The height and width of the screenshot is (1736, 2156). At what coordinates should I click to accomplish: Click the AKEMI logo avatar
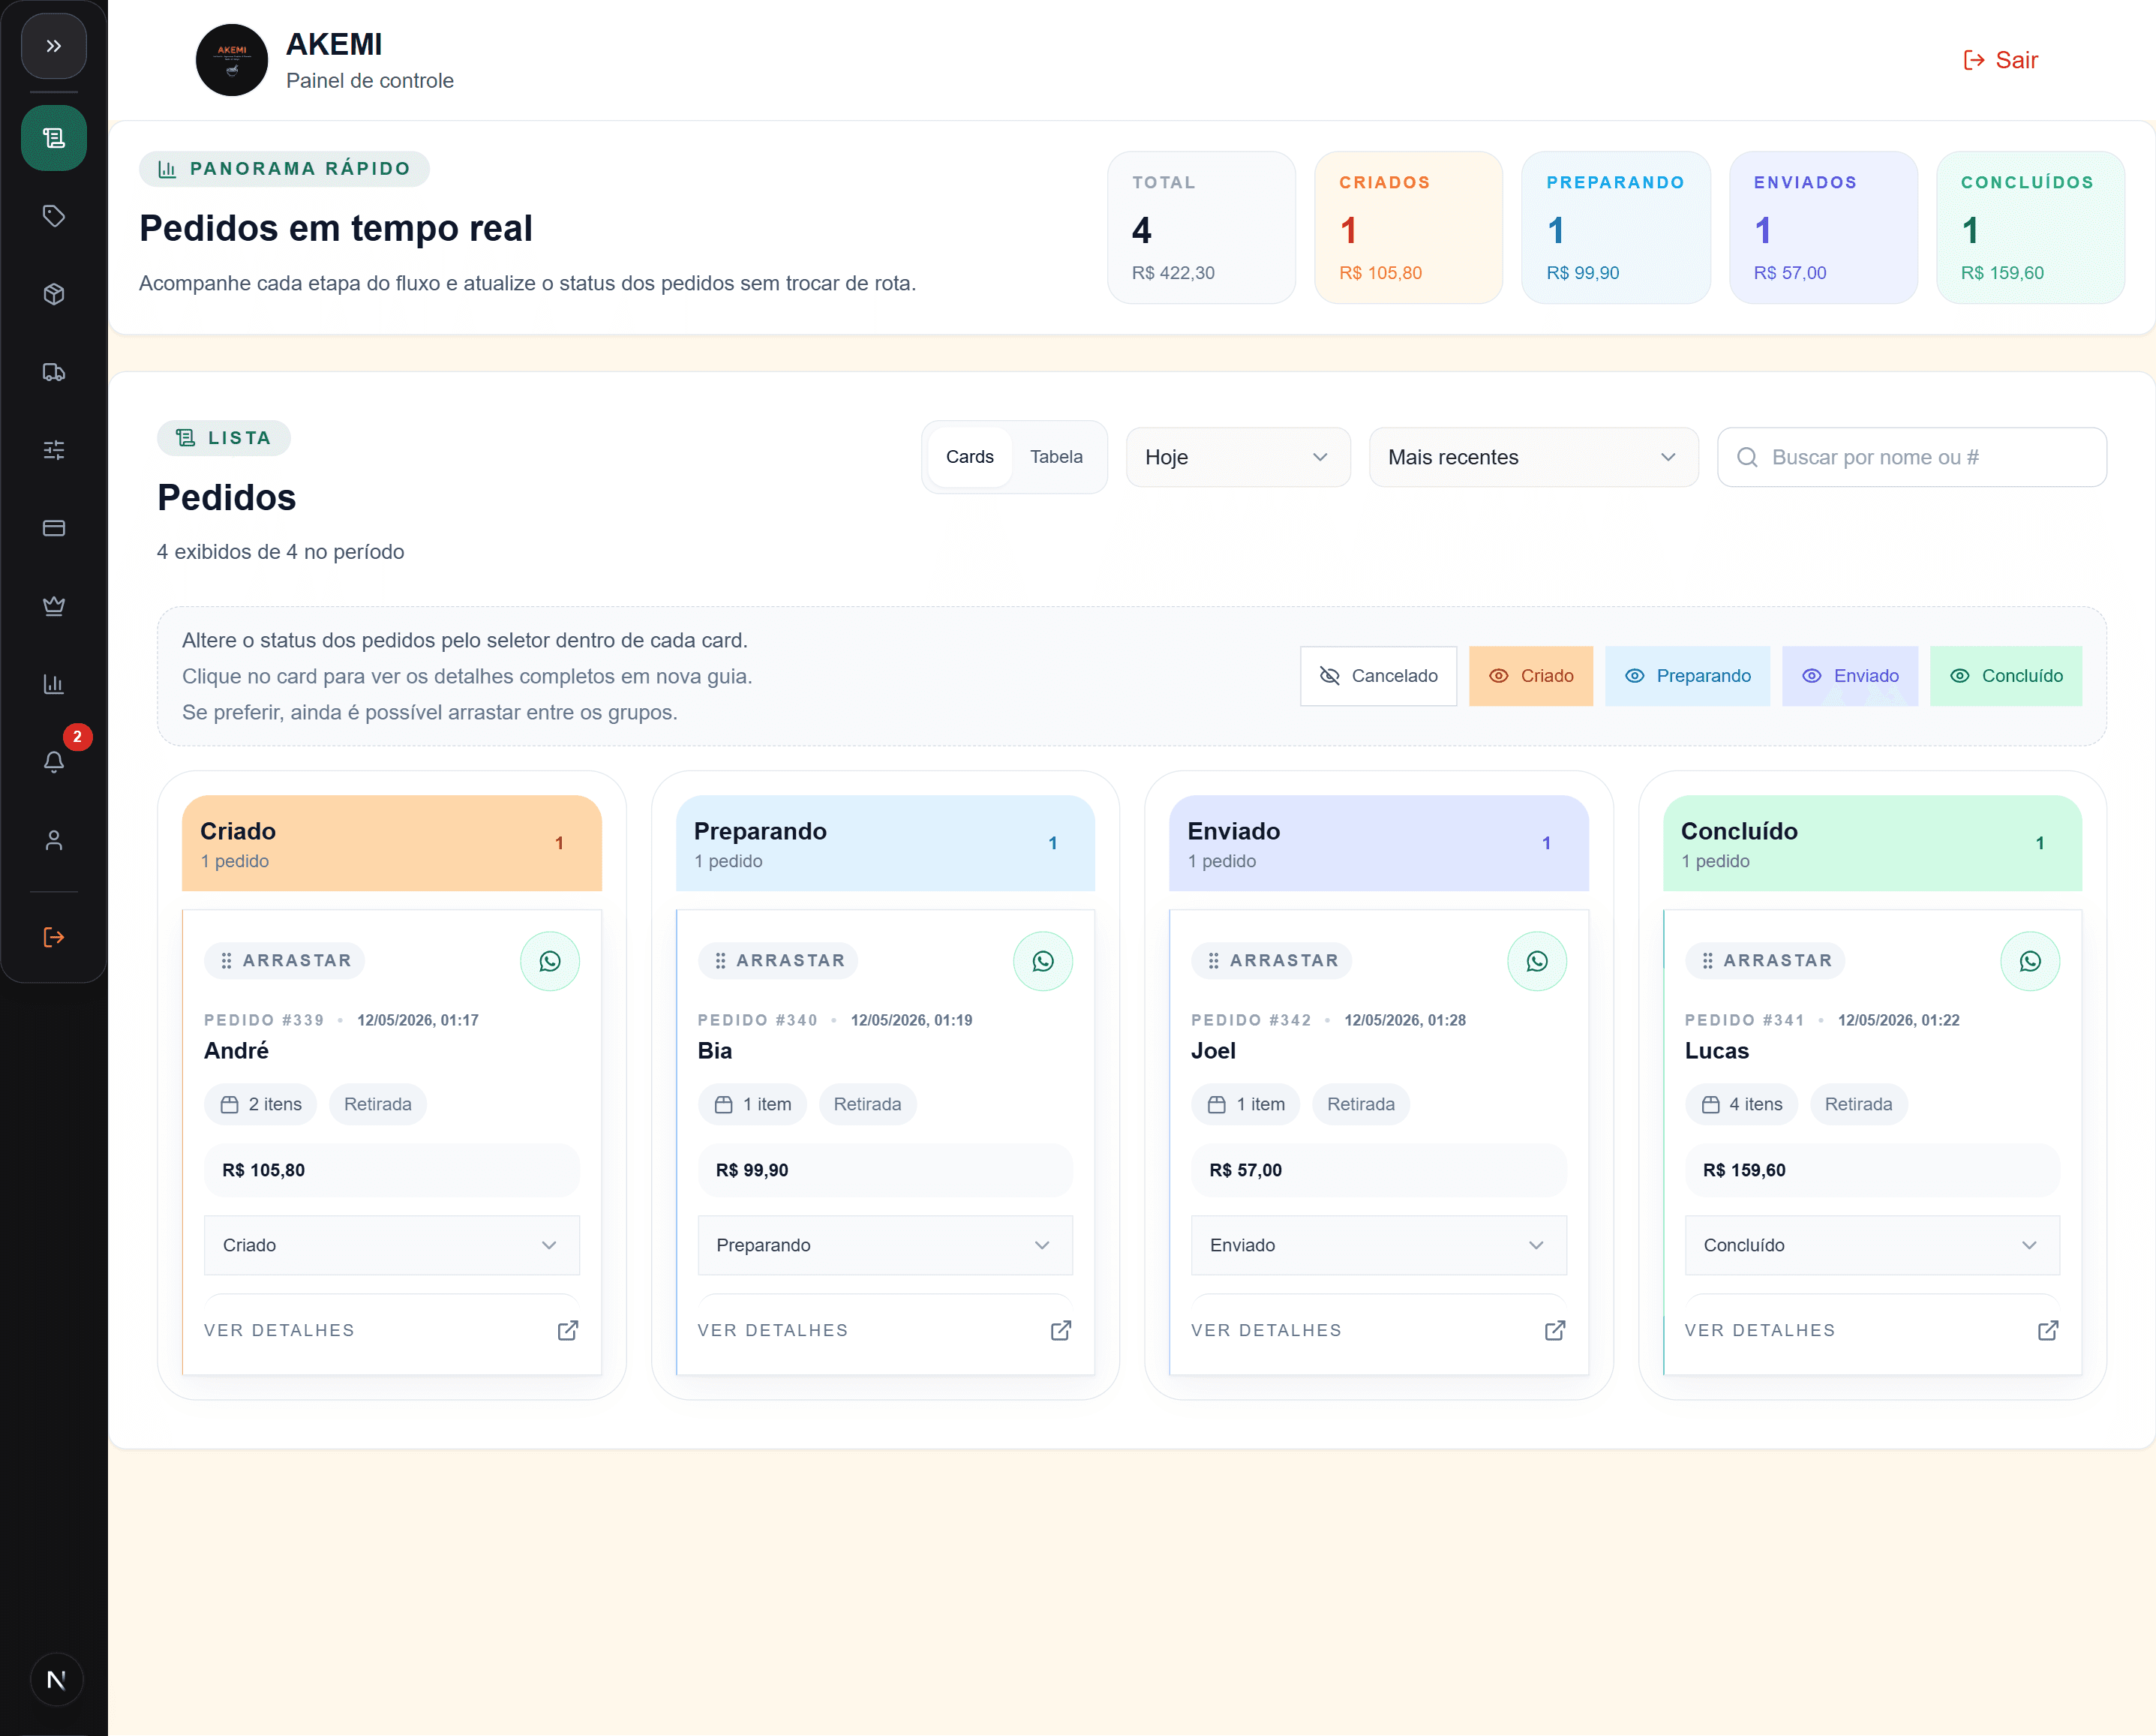pyautogui.click(x=232, y=60)
